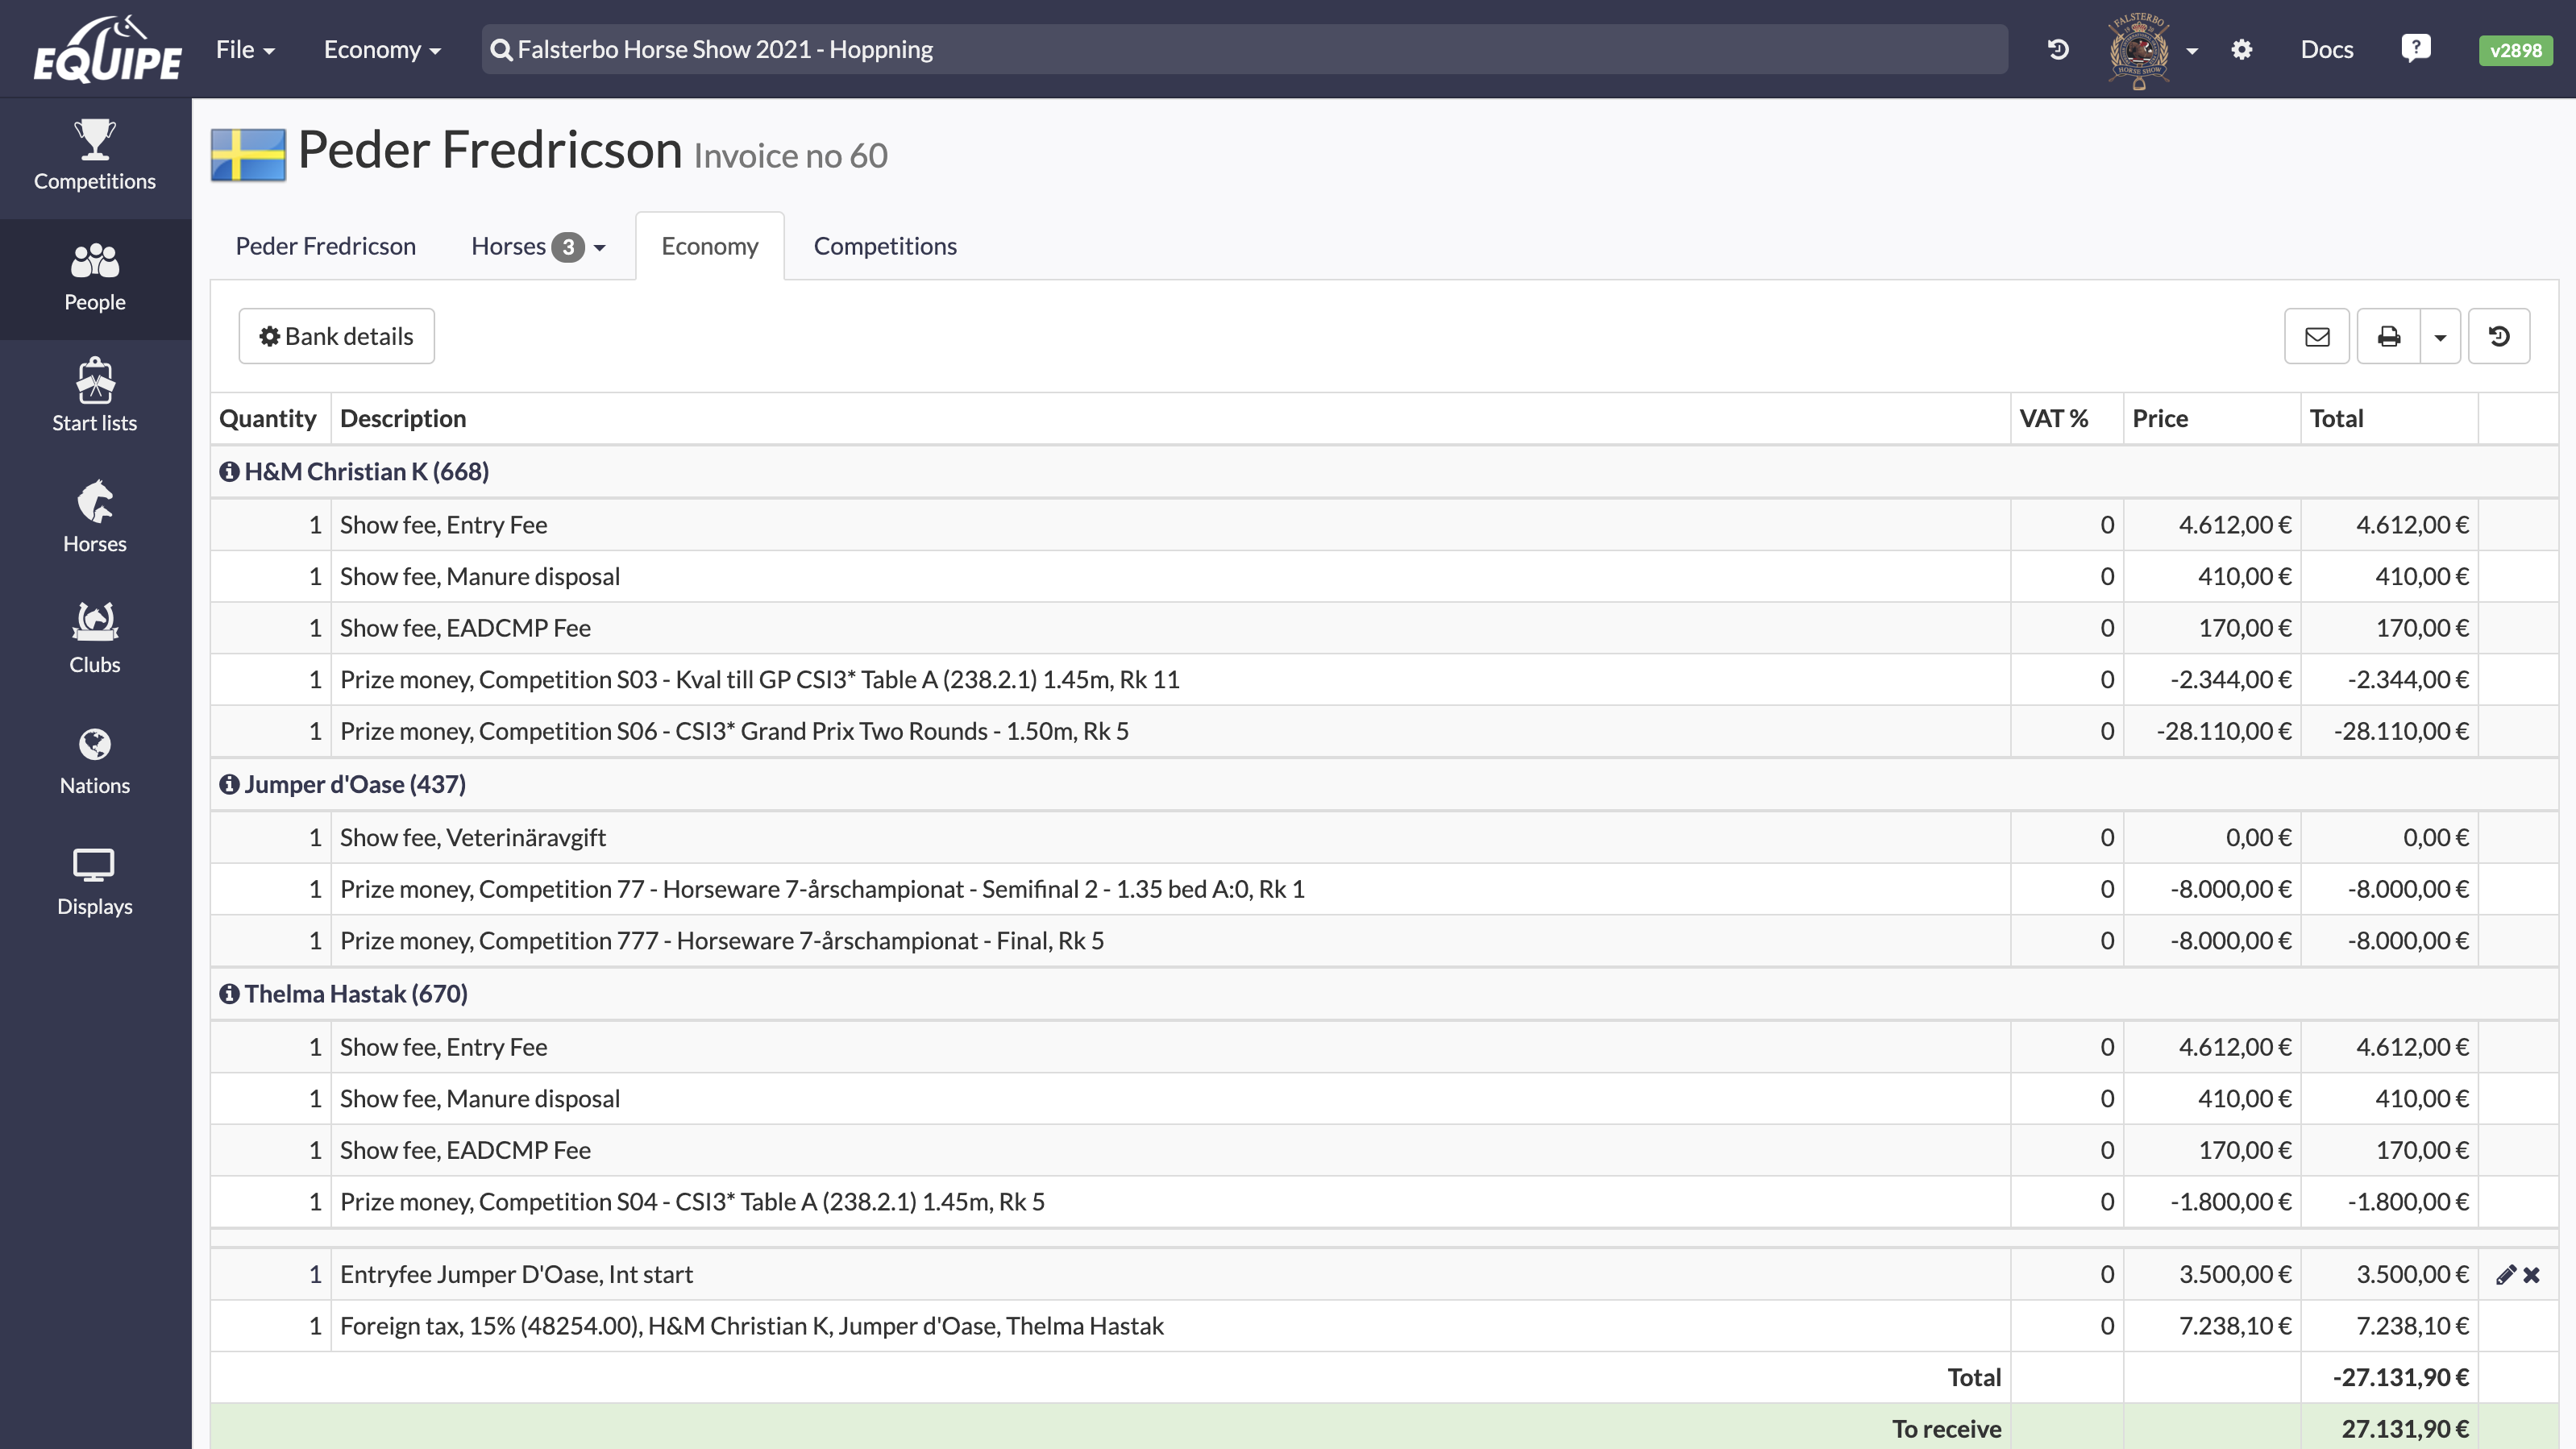Screen dimensions: 2576x1449
Task: Click the print invoice icon
Action: pyautogui.click(x=2387, y=334)
